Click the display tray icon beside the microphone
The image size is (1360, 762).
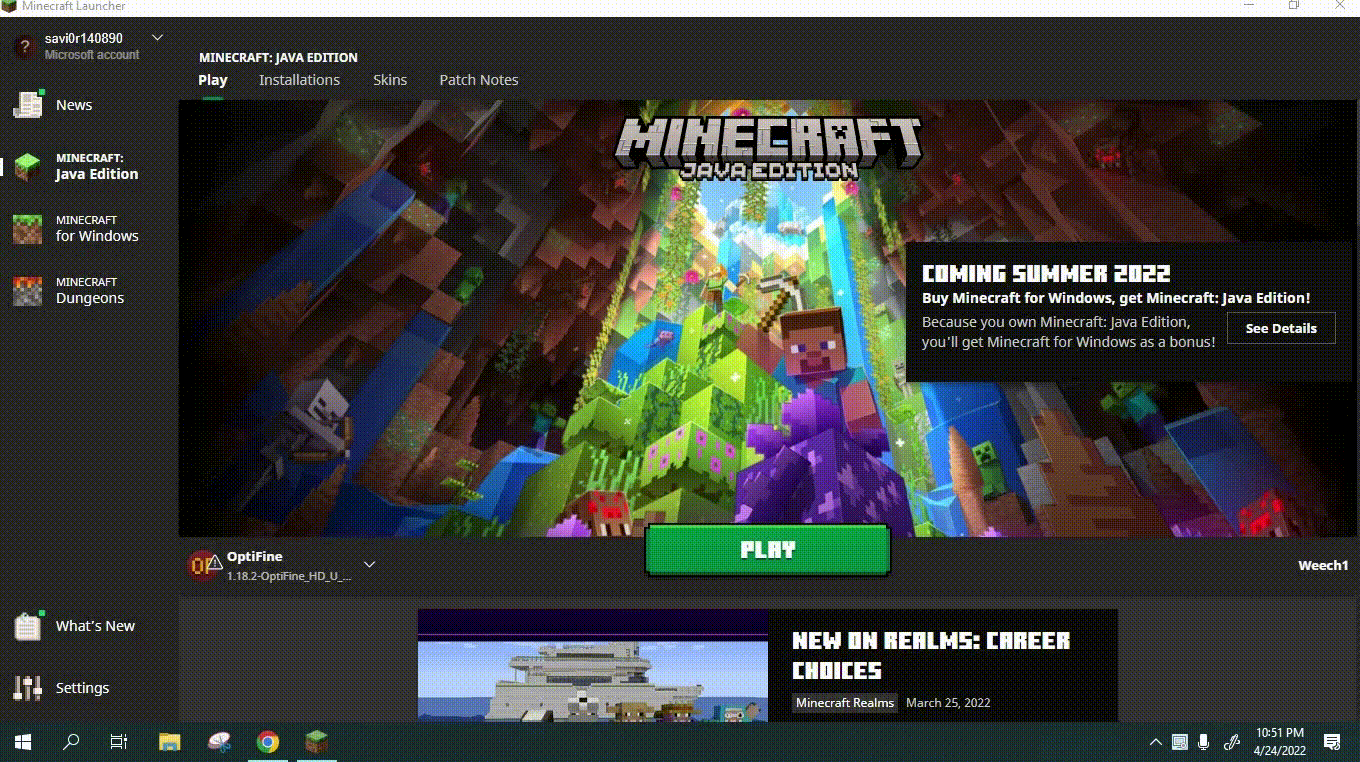pos(1179,742)
